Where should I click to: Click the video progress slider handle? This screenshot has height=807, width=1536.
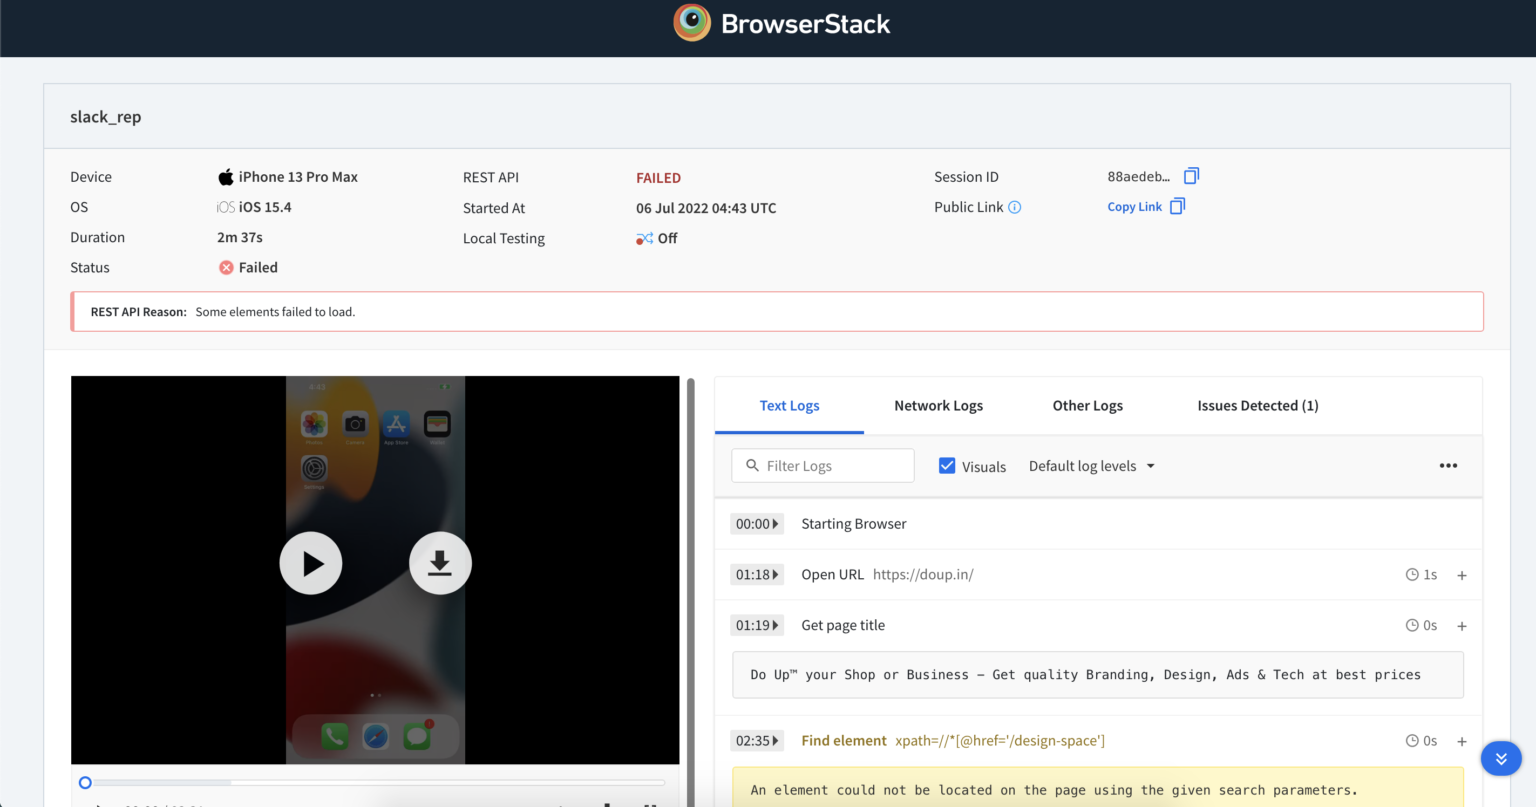pyautogui.click(x=85, y=782)
